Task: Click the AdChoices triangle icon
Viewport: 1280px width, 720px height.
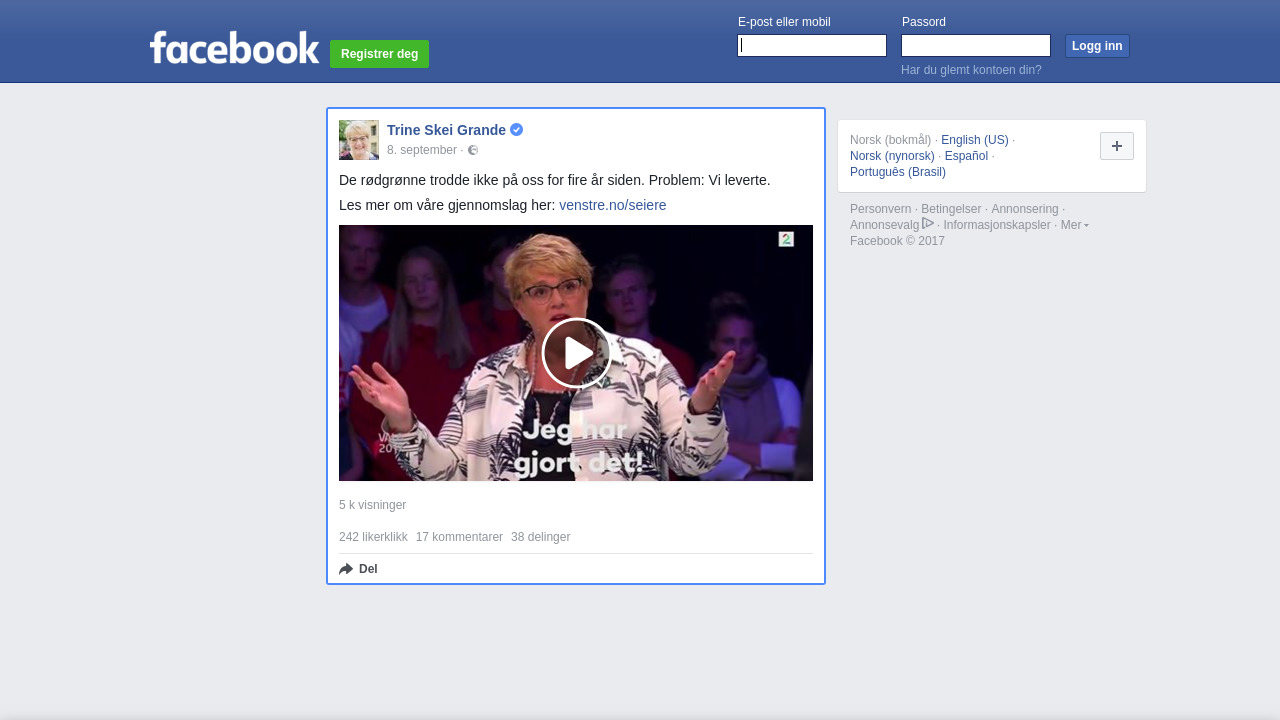Action: click(928, 223)
